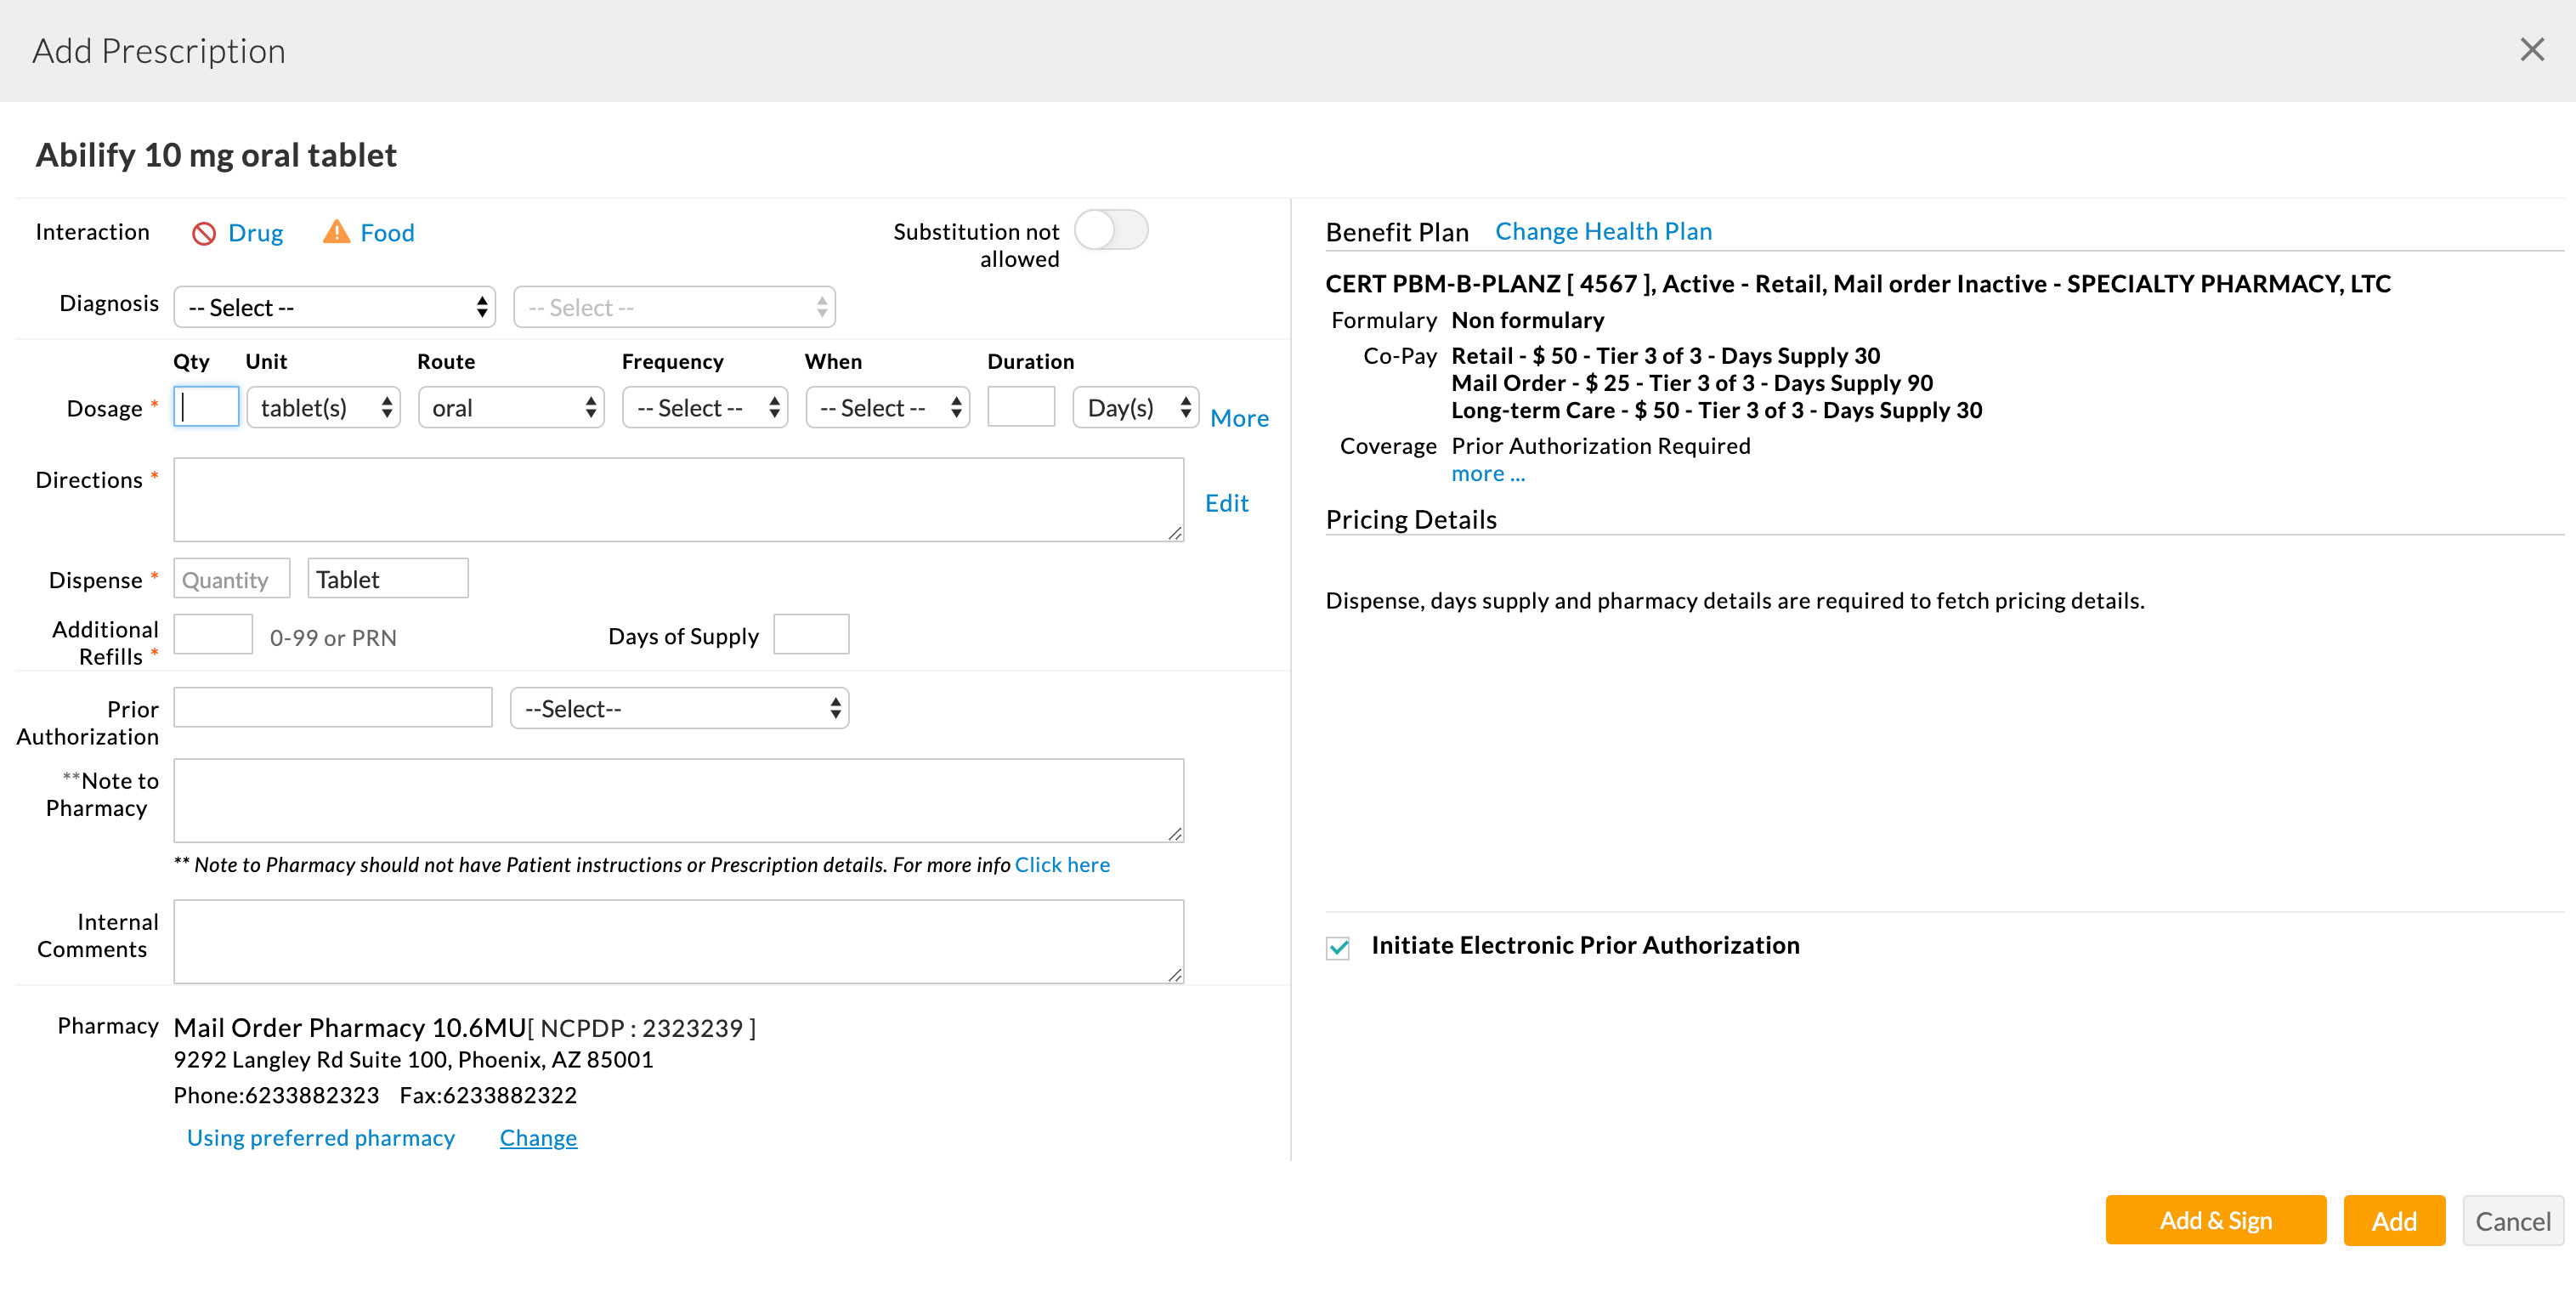Toggle Substitution not allowed switch
This screenshot has width=2576, height=1303.
pos(1111,231)
